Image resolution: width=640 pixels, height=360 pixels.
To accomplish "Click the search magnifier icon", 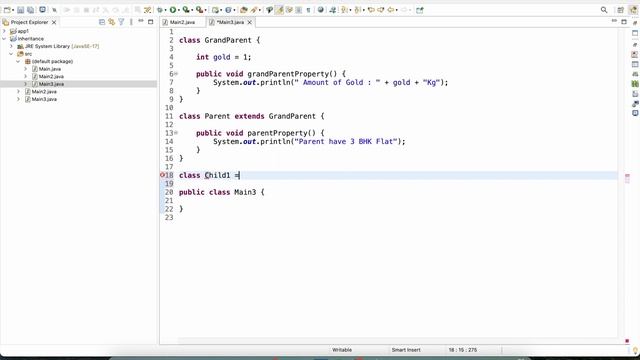I will [x=604, y=10].
